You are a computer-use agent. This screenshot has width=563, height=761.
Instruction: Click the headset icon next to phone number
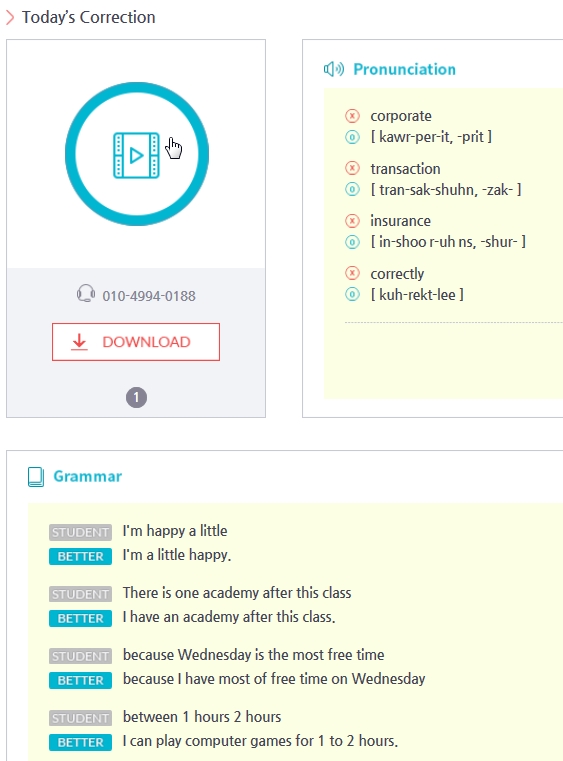pyautogui.click(x=86, y=294)
